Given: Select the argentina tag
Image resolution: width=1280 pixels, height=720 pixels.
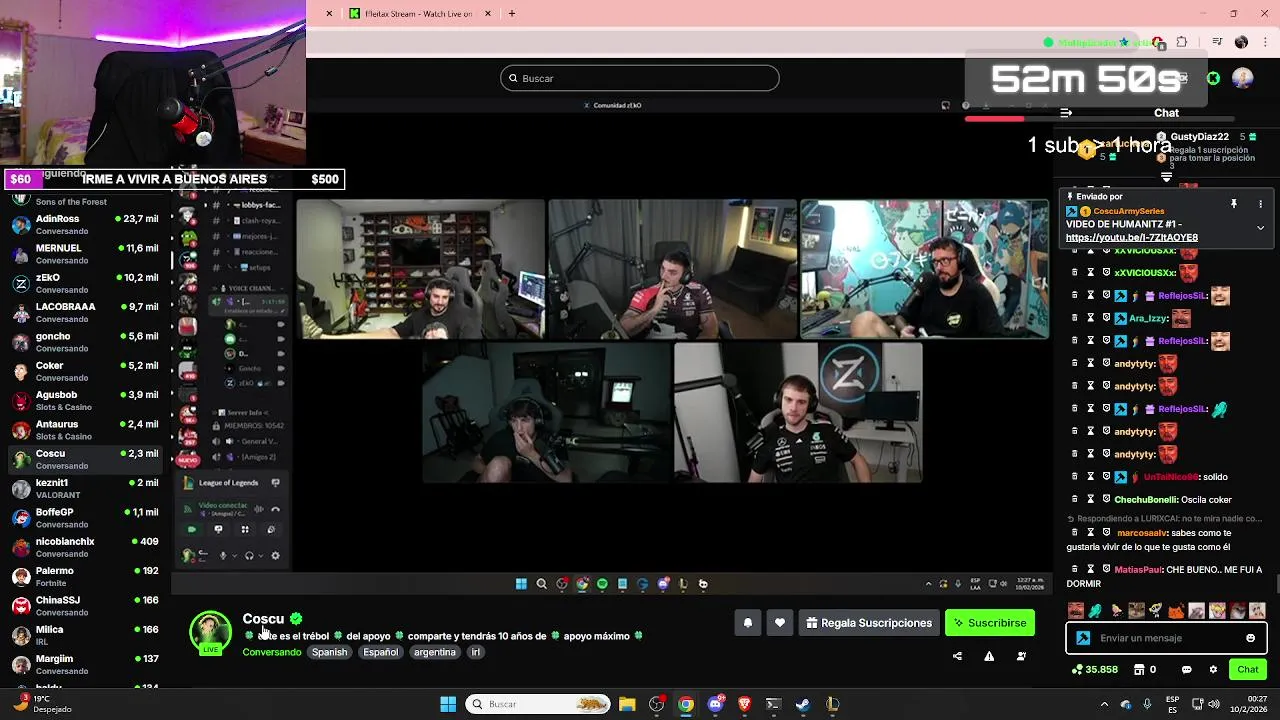Looking at the screenshot, I should coord(434,652).
